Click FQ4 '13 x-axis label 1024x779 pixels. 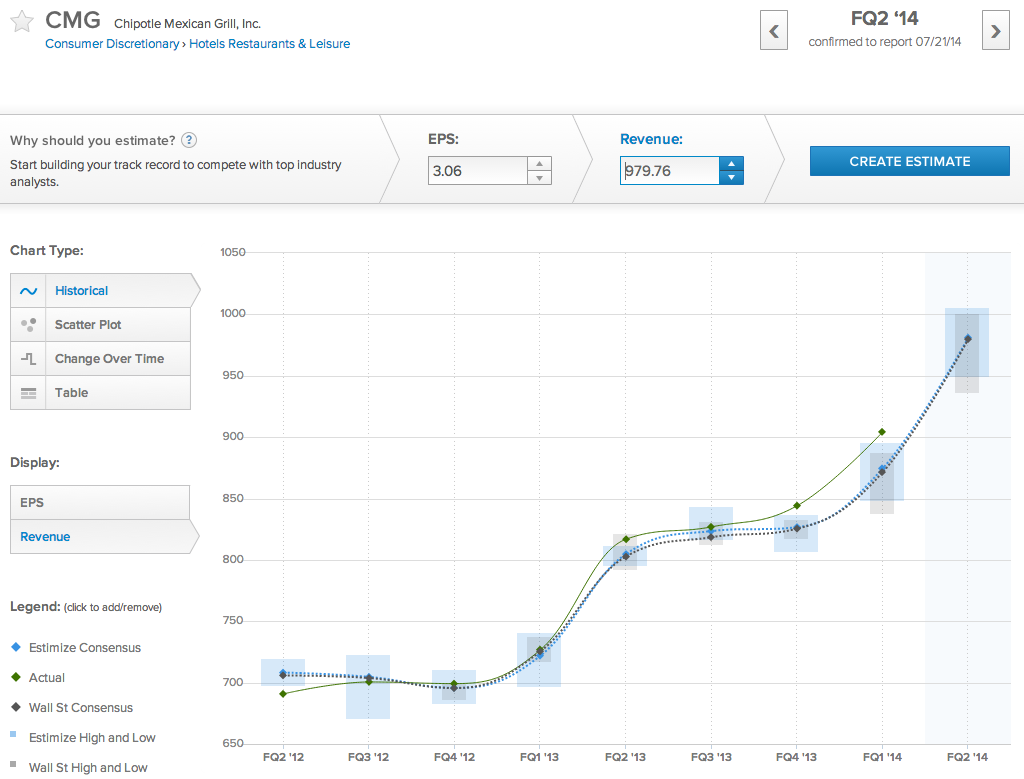pos(796,757)
